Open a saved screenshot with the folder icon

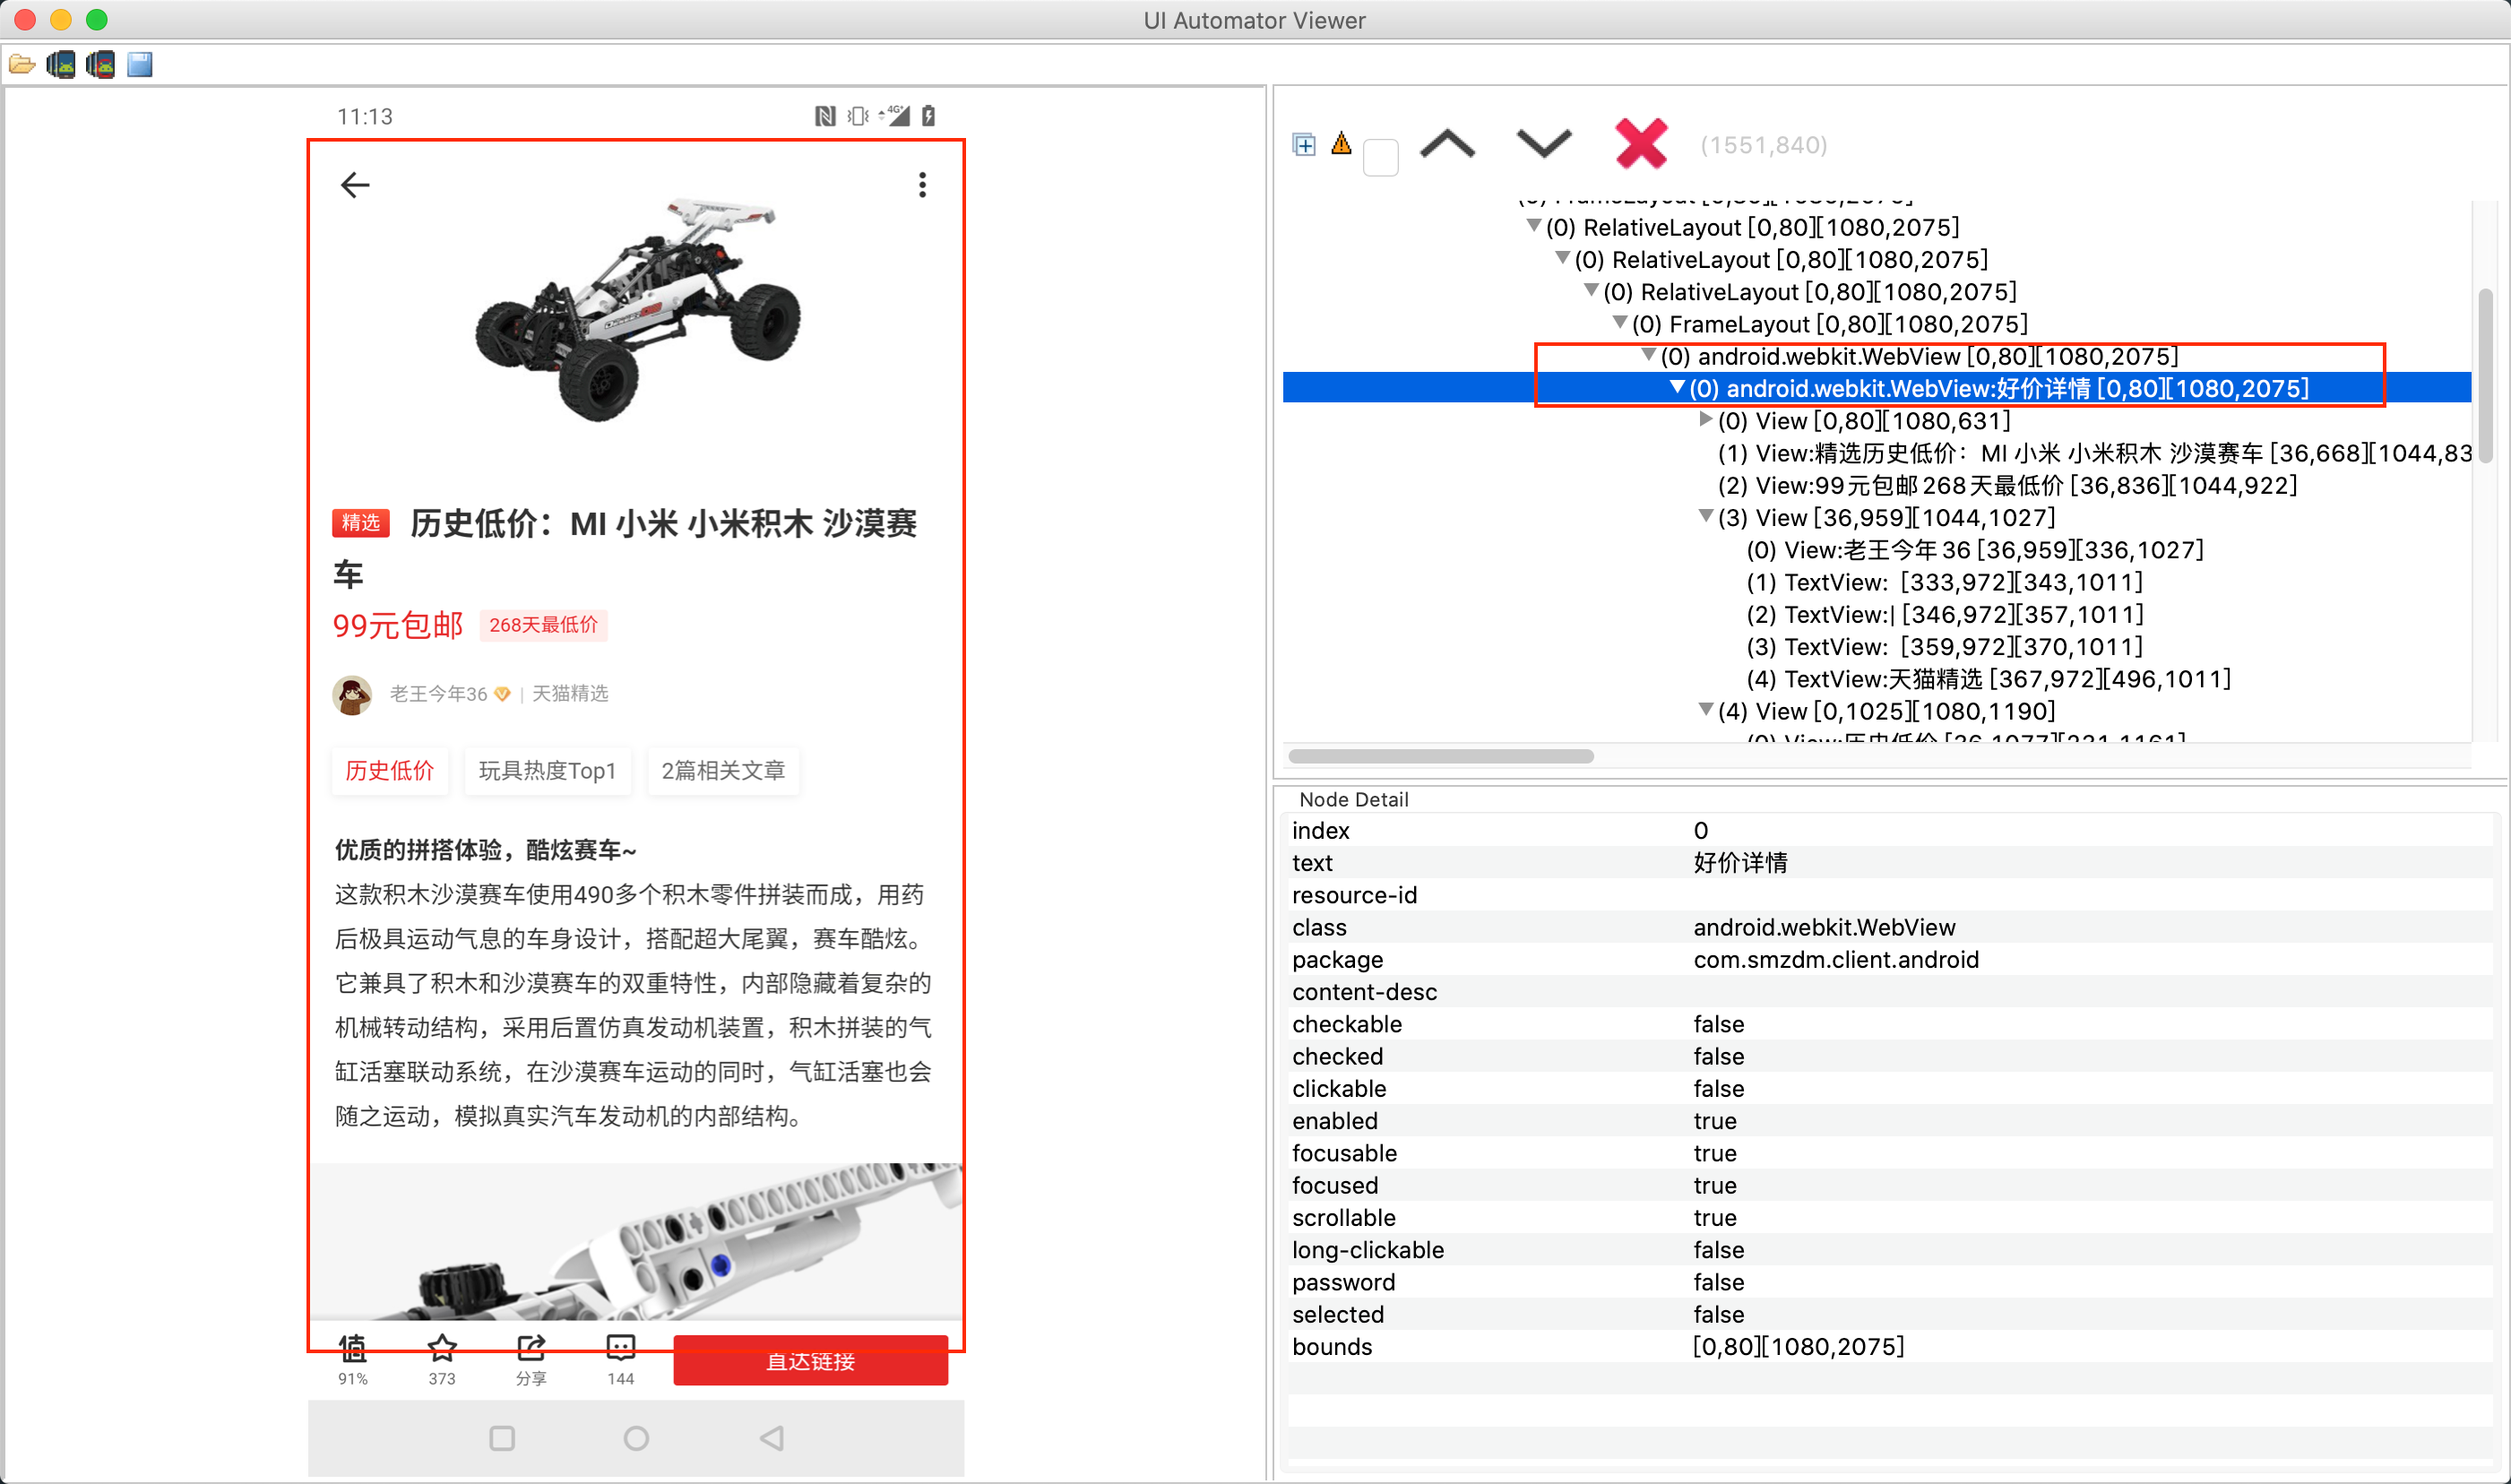(x=21, y=66)
